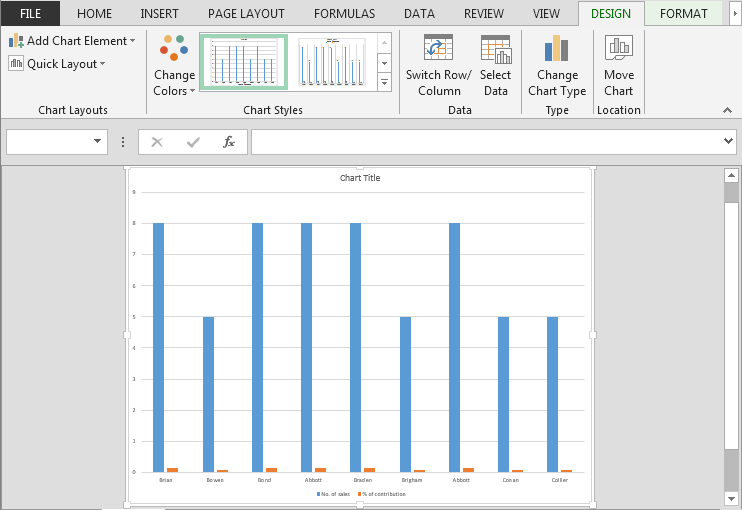
Task: Collapse the ribbon with the caret arrow
Action: coord(727,110)
